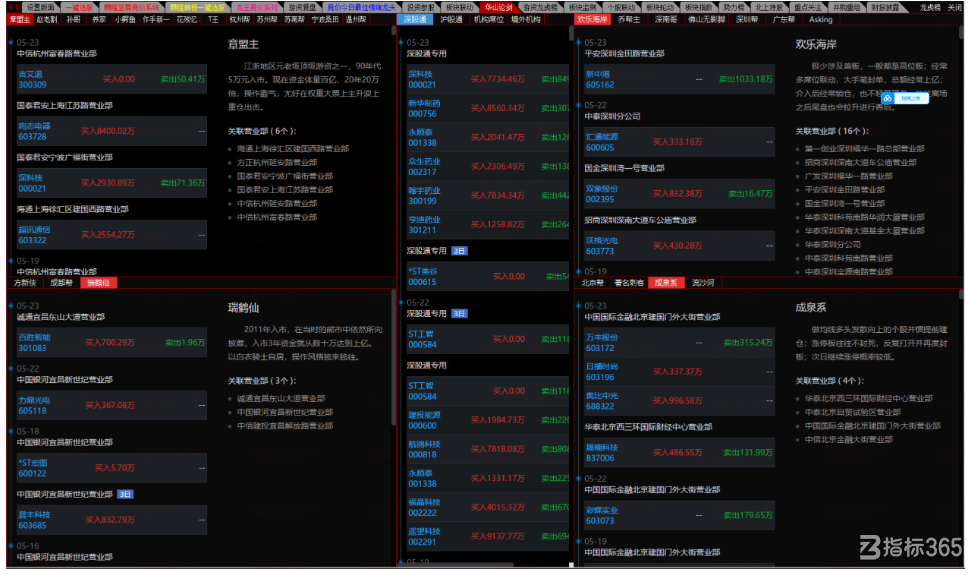Image resolution: width=971 pixels, height=575 pixels.
Task: Click stock code 603773 row
Action: [x=679, y=246]
